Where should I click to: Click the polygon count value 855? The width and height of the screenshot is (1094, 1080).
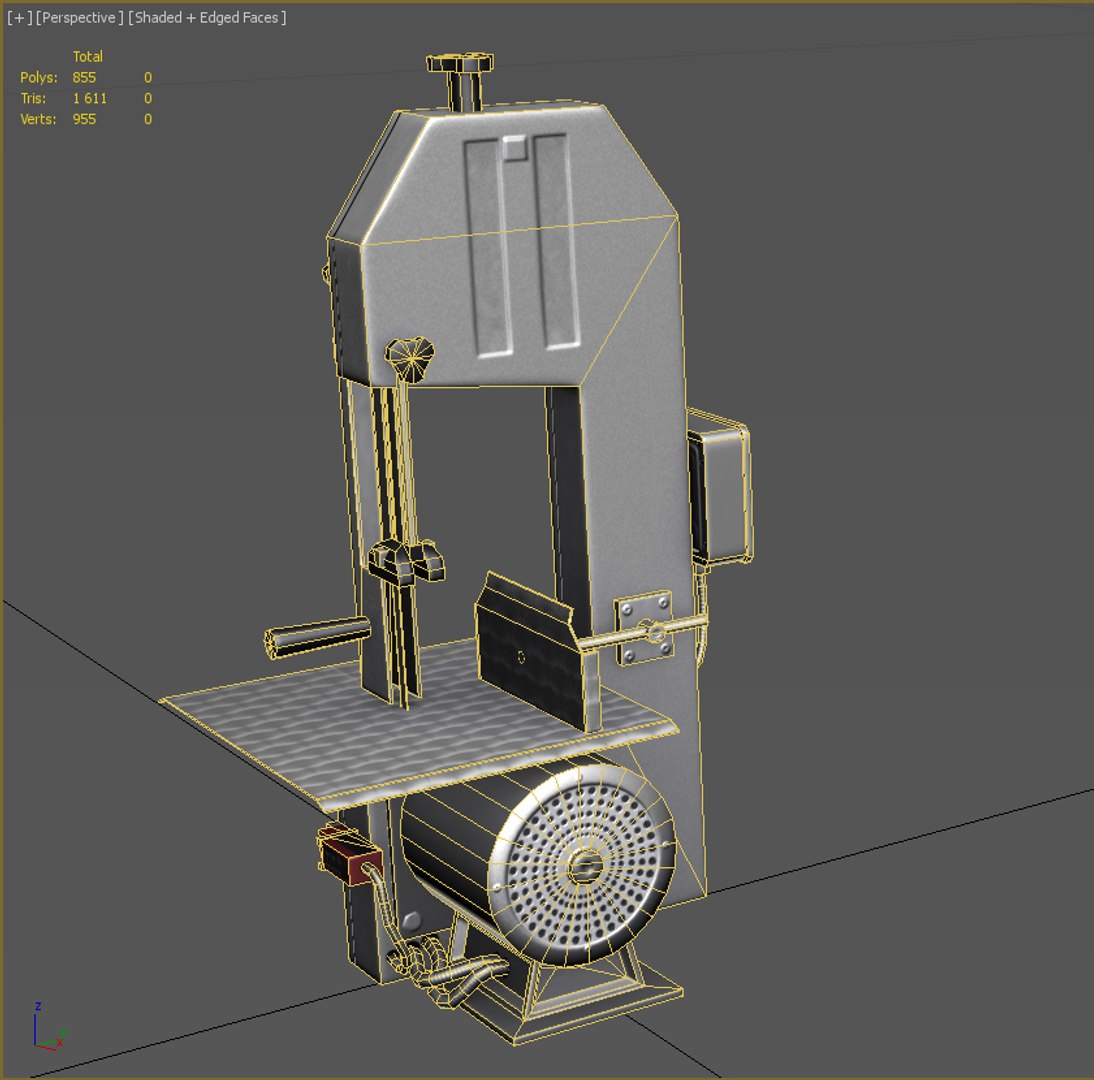coord(84,77)
